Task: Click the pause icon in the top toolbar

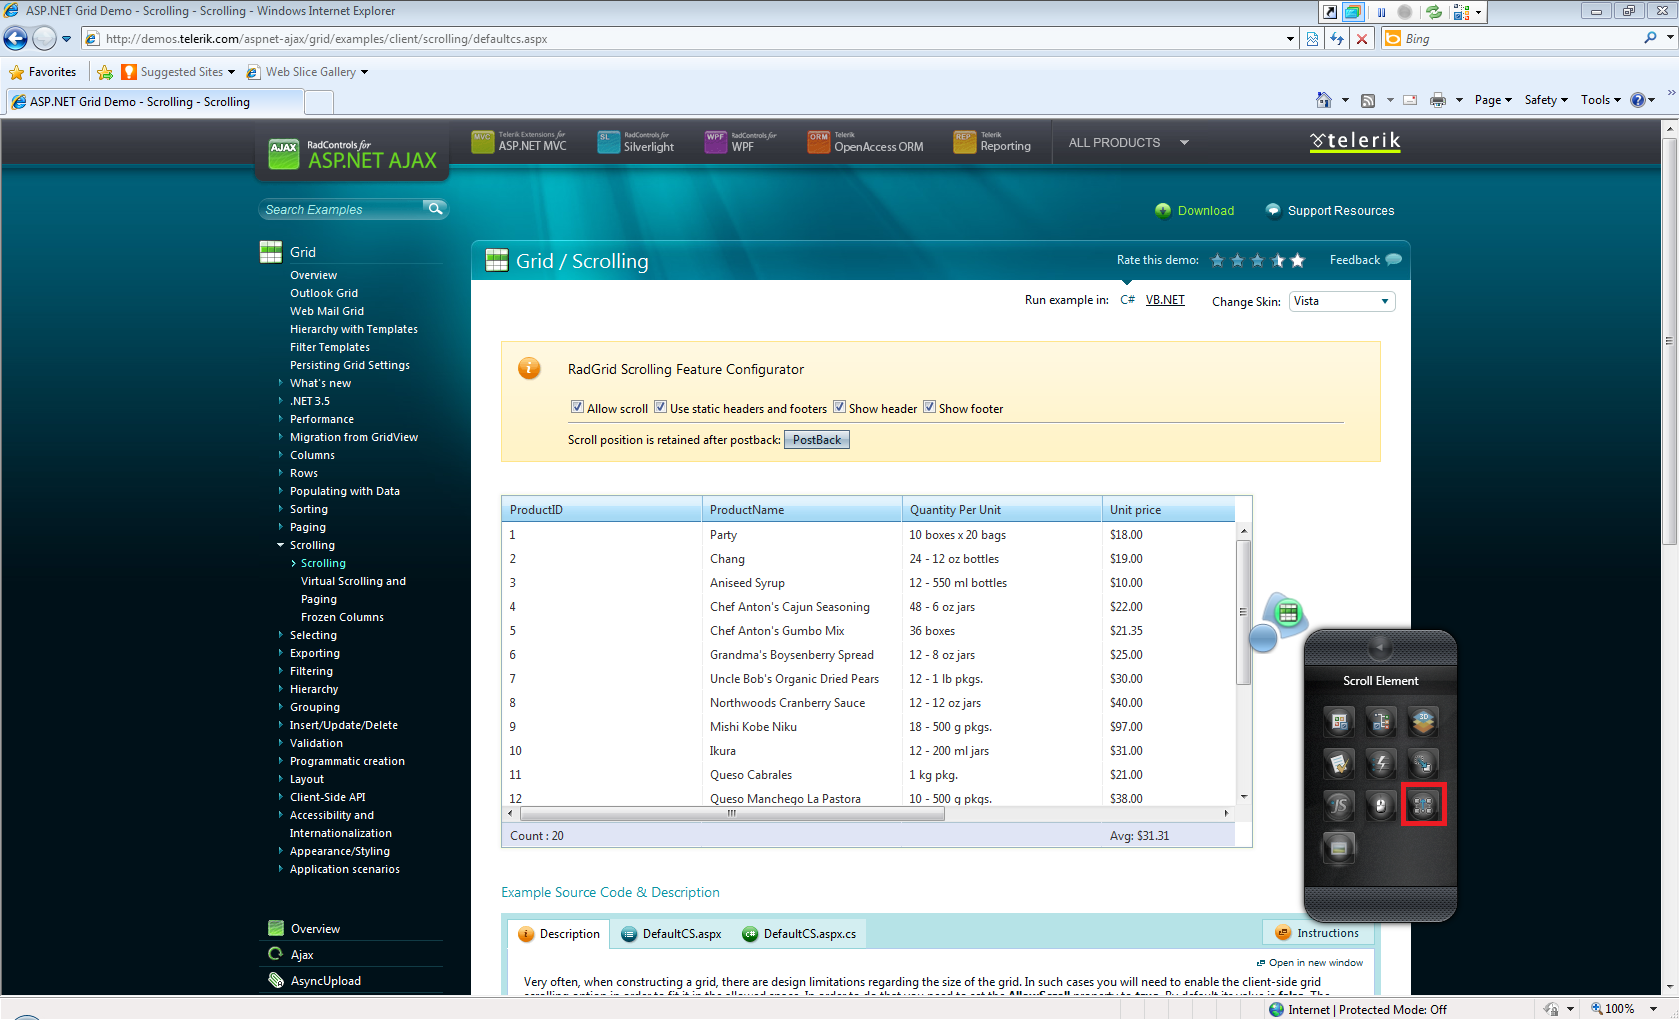Action: [x=1382, y=12]
